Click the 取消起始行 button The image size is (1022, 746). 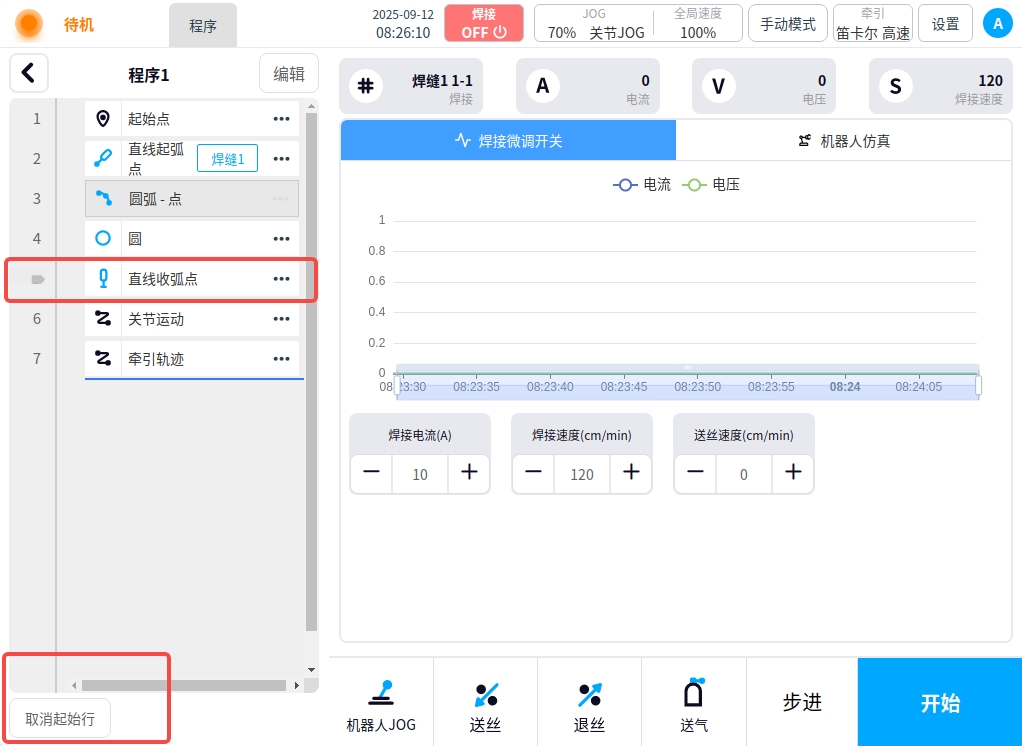pos(60,719)
